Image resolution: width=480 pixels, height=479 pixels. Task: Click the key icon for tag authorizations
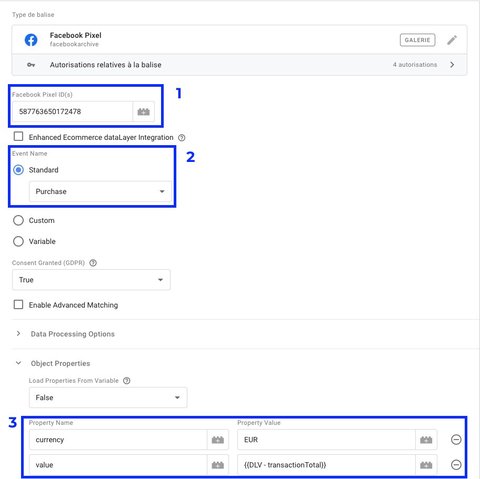click(31, 65)
